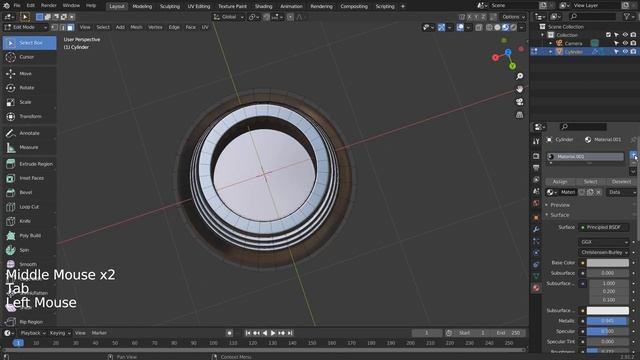Screen dimensions: 640x360
Task: Click Principled BSDF surface button
Action: (603, 227)
